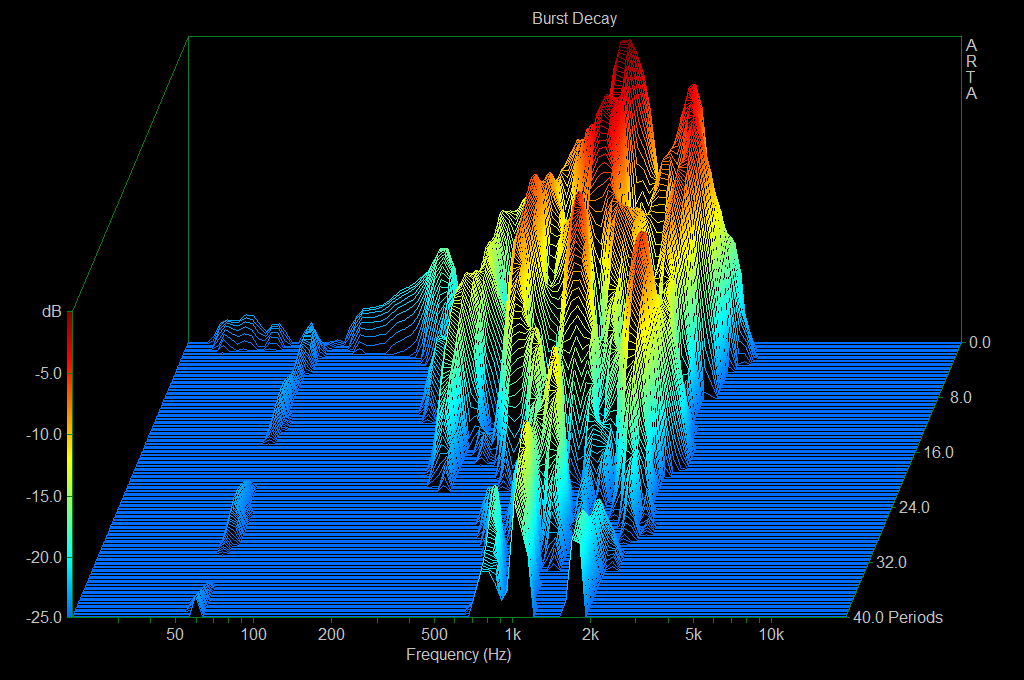This screenshot has width=1024, height=680.
Task: Select the -10.0 dB scale value
Action: click(x=44, y=434)
